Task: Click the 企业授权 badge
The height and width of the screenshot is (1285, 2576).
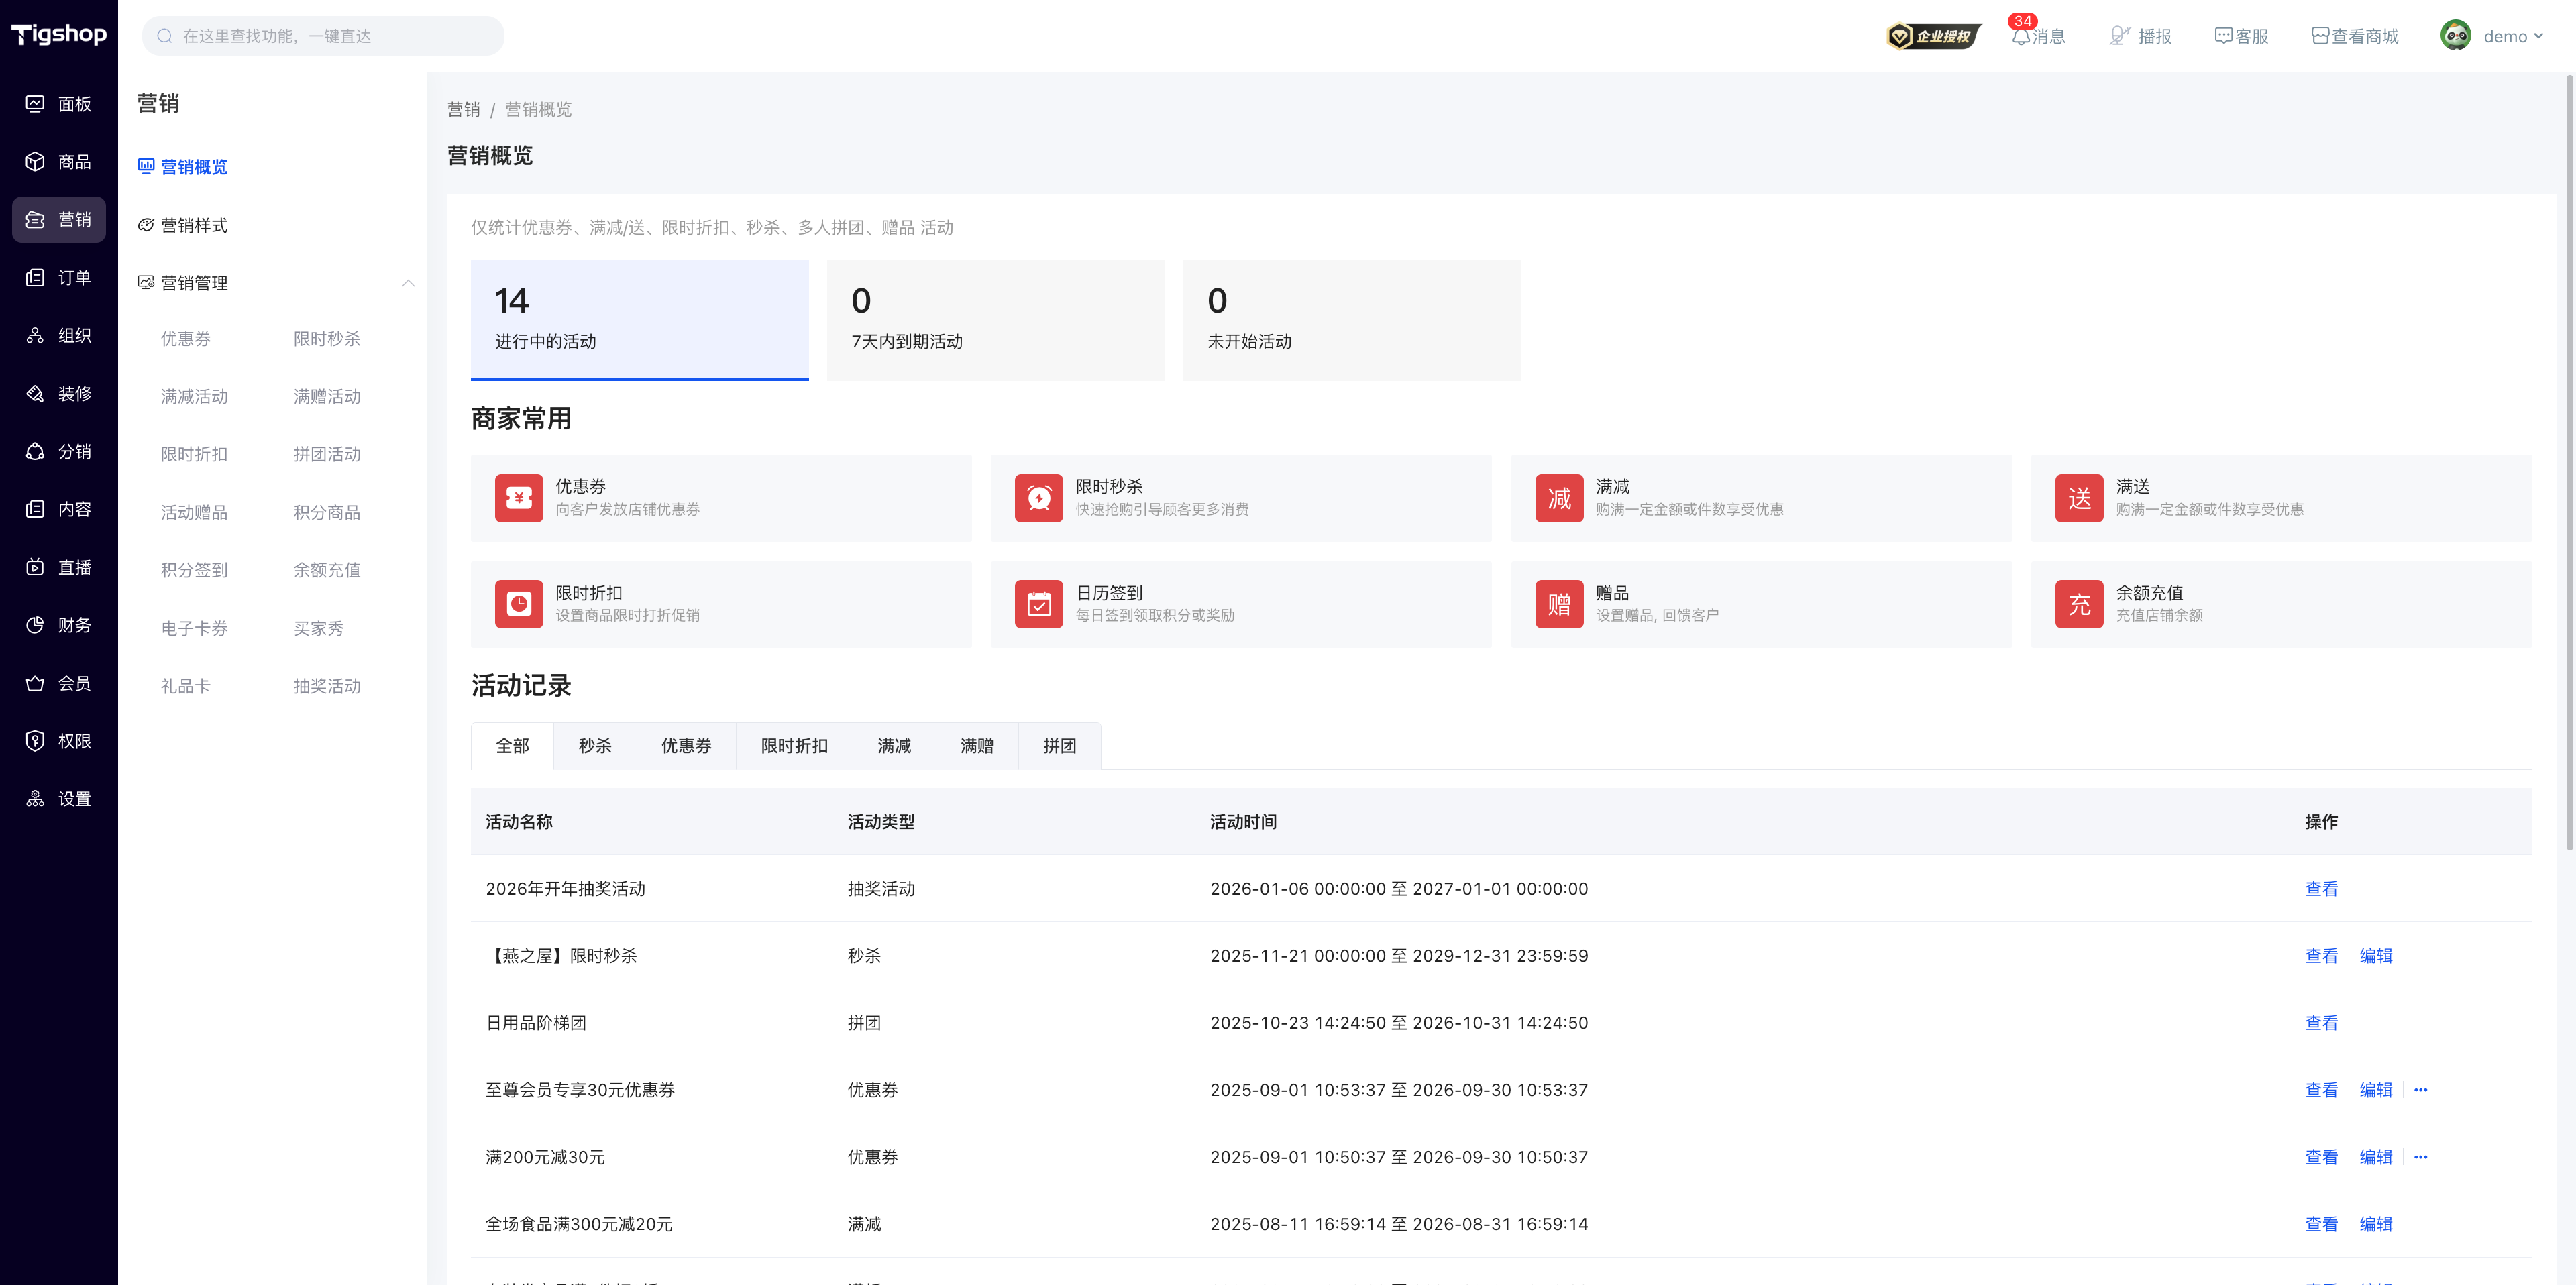Action: tap(1933, 36)
